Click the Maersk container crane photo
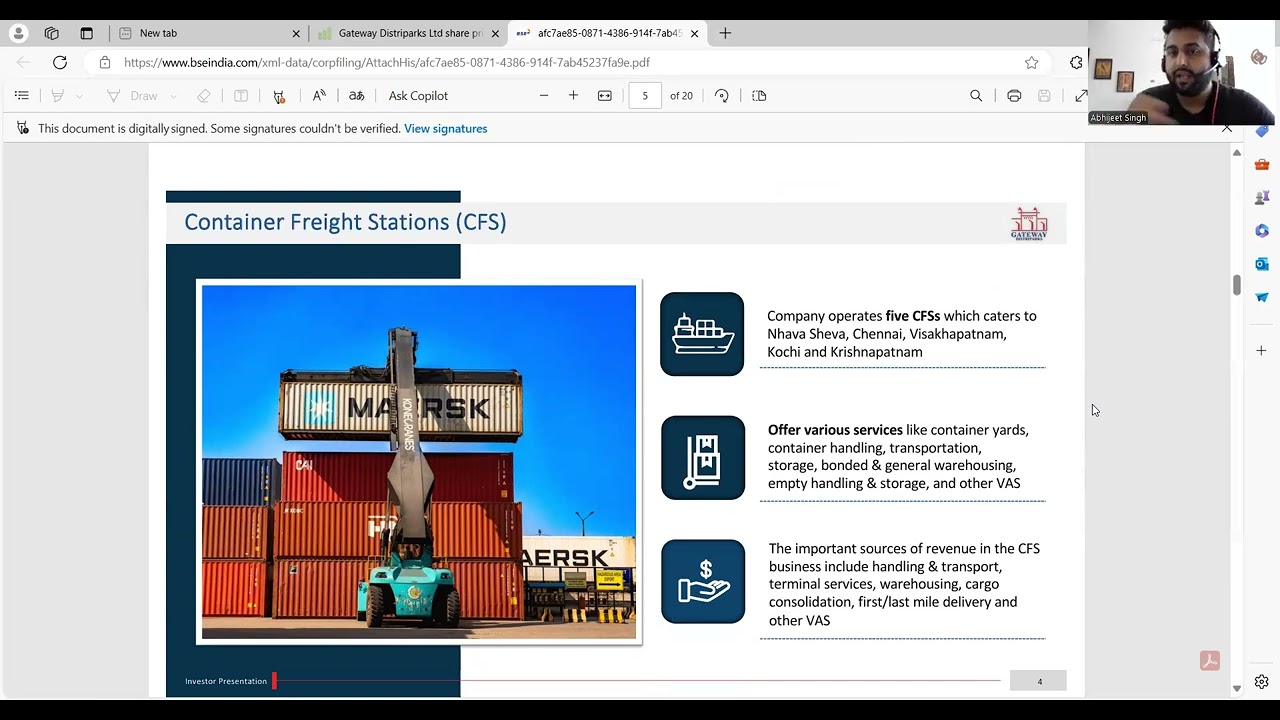The width and height of the screenshot is (1280, 720). tap(419, 462)
